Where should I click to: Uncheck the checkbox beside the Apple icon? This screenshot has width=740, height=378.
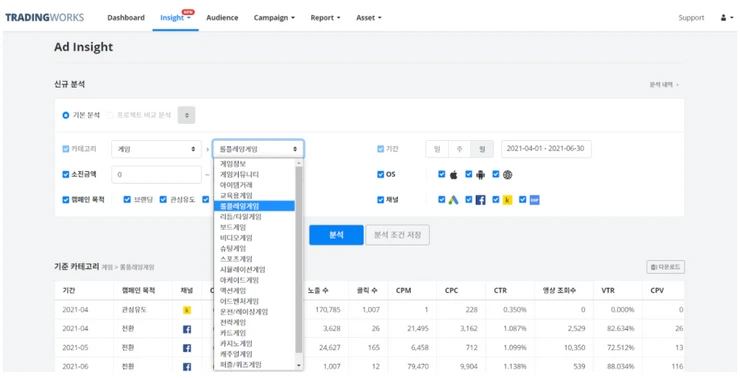pos(441,174)
